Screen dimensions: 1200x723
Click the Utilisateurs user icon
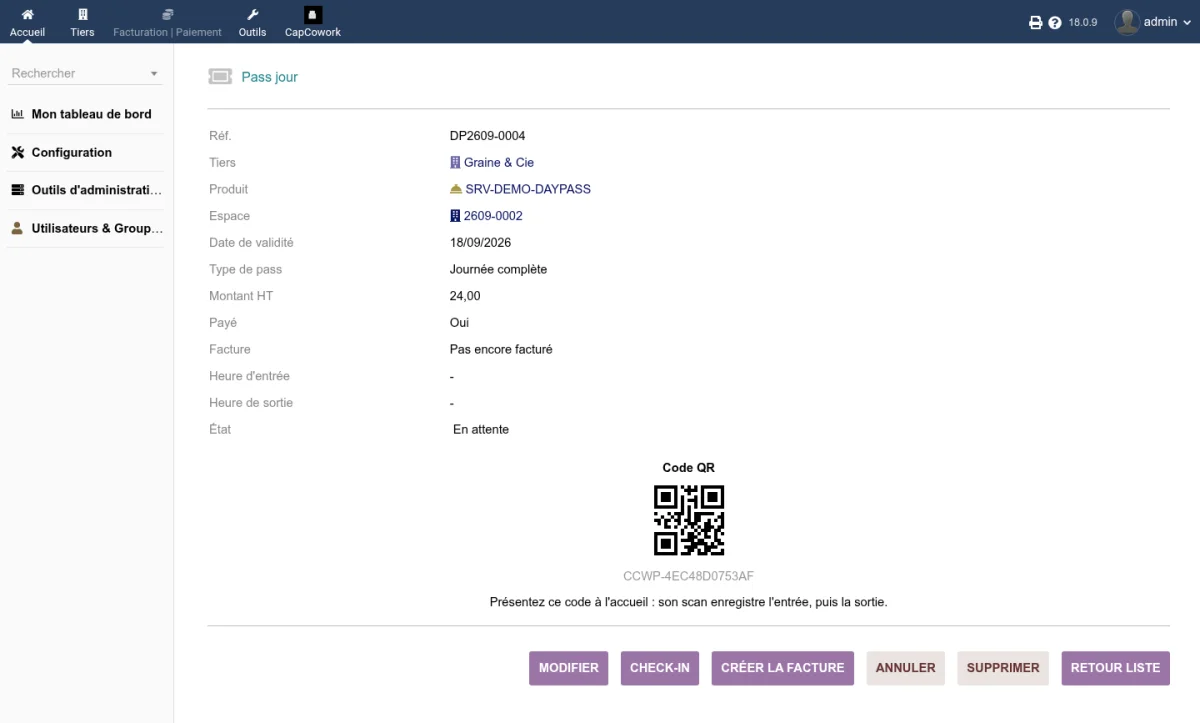(17, 228)
